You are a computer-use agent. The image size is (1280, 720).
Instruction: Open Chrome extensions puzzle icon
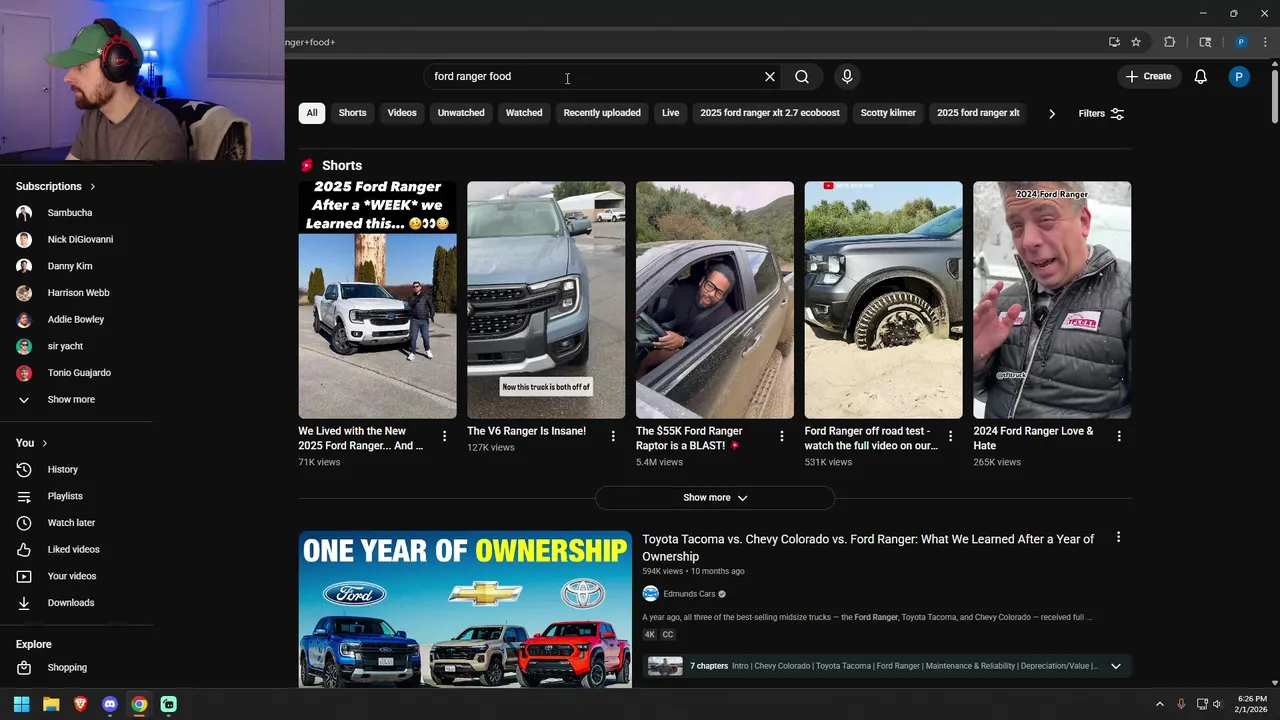coord(1169,42)
